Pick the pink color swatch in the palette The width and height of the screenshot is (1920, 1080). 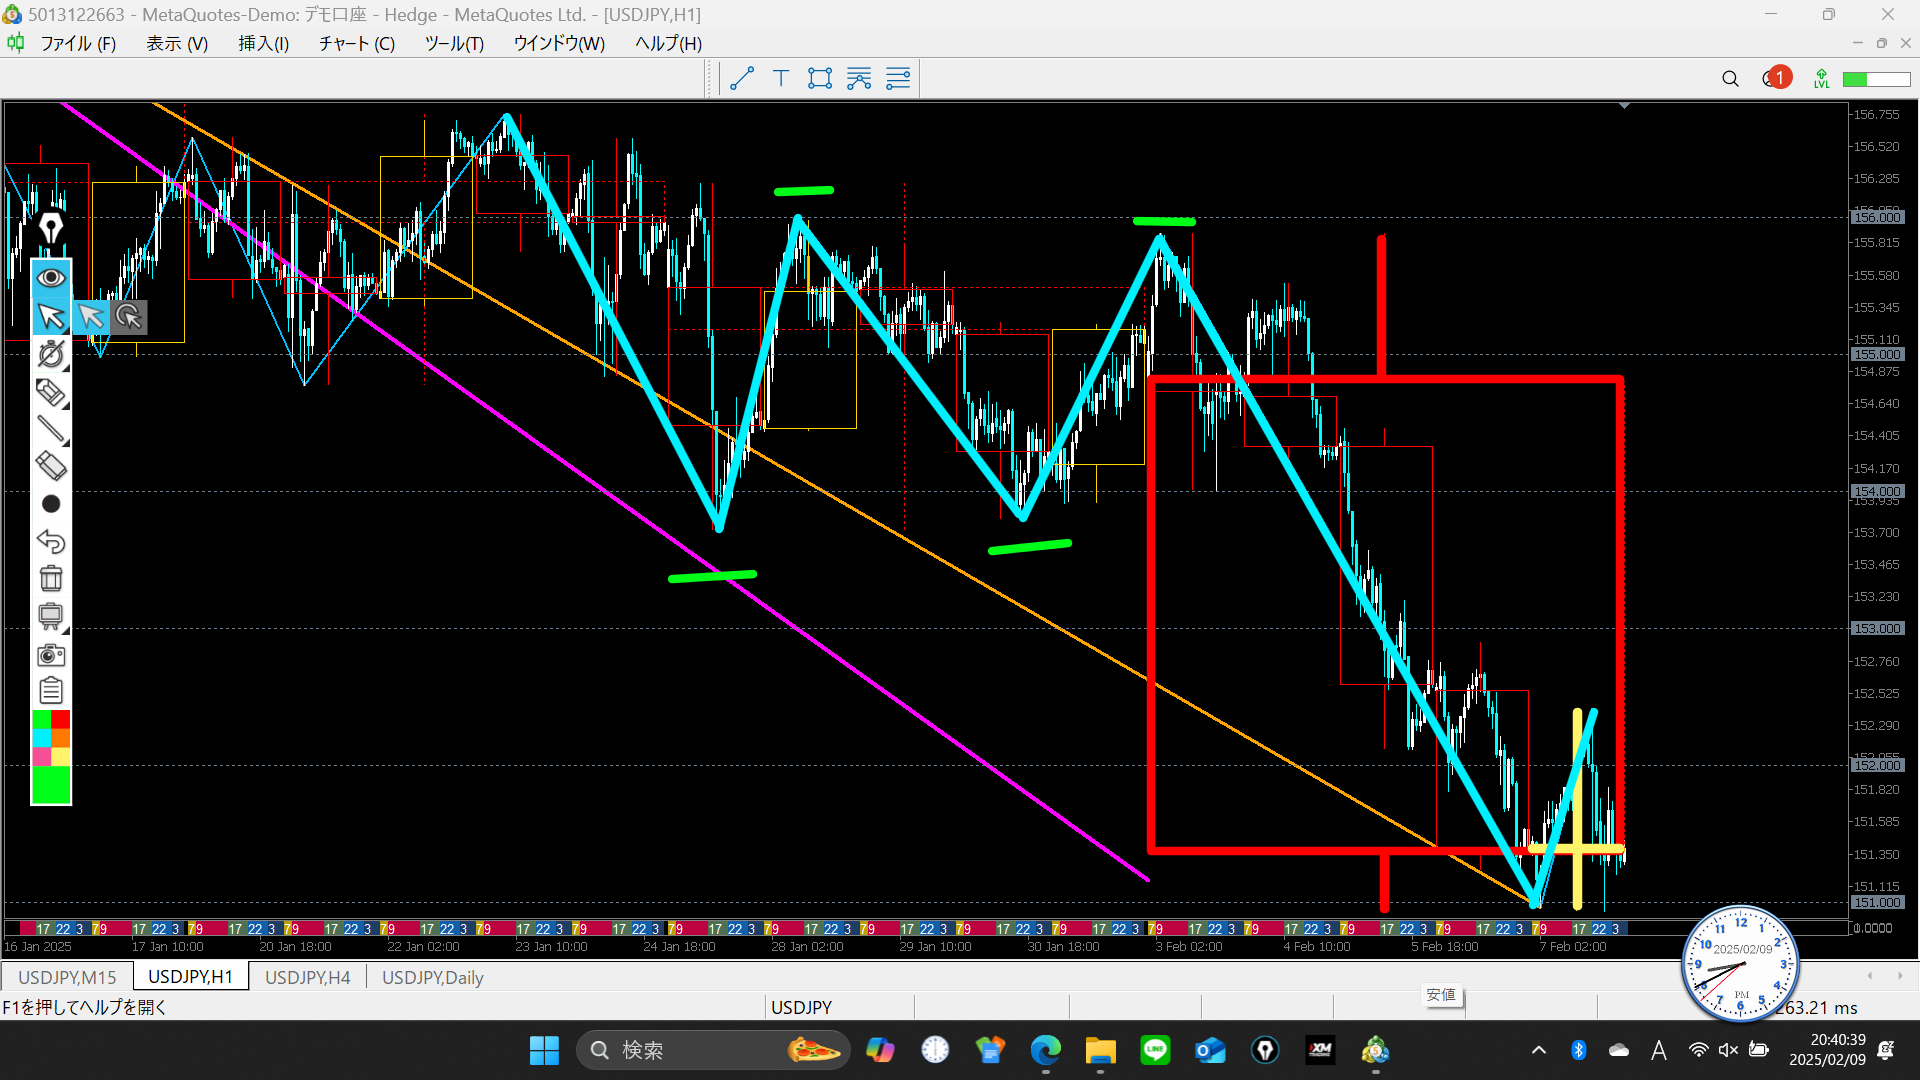pos(42,757)
